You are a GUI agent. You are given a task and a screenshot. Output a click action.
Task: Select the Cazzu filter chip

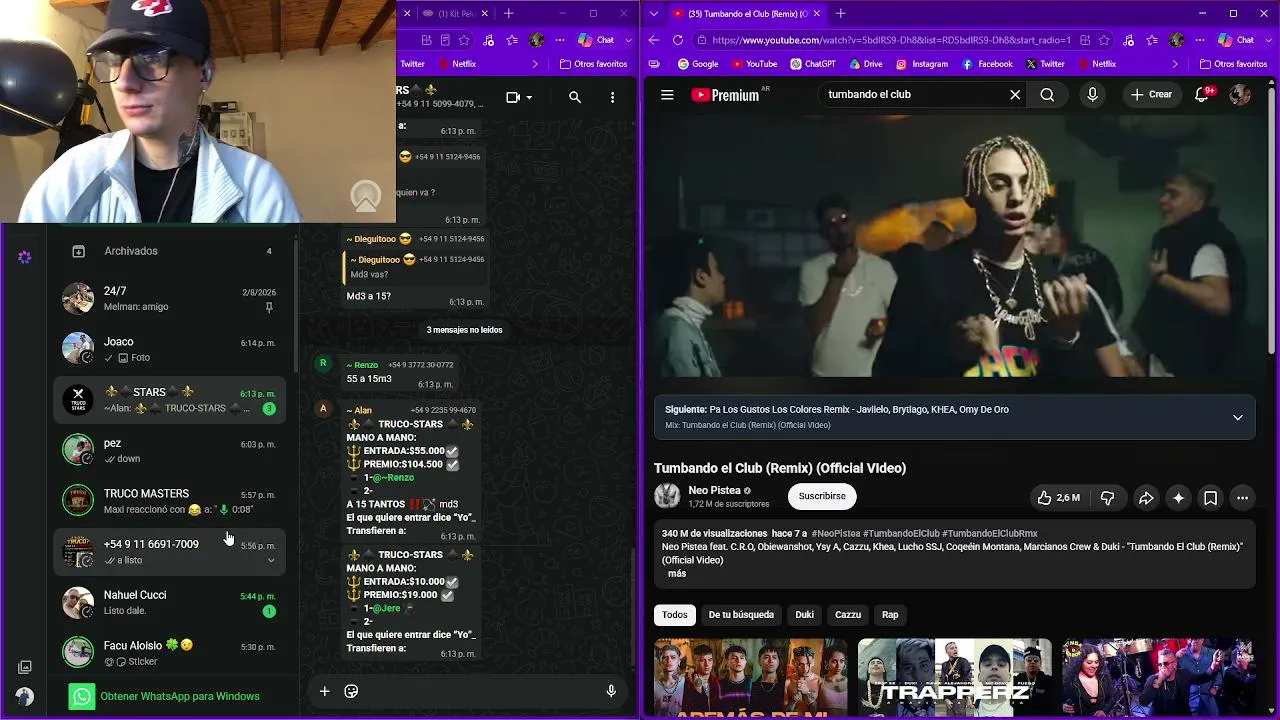[x=848, y=615]
